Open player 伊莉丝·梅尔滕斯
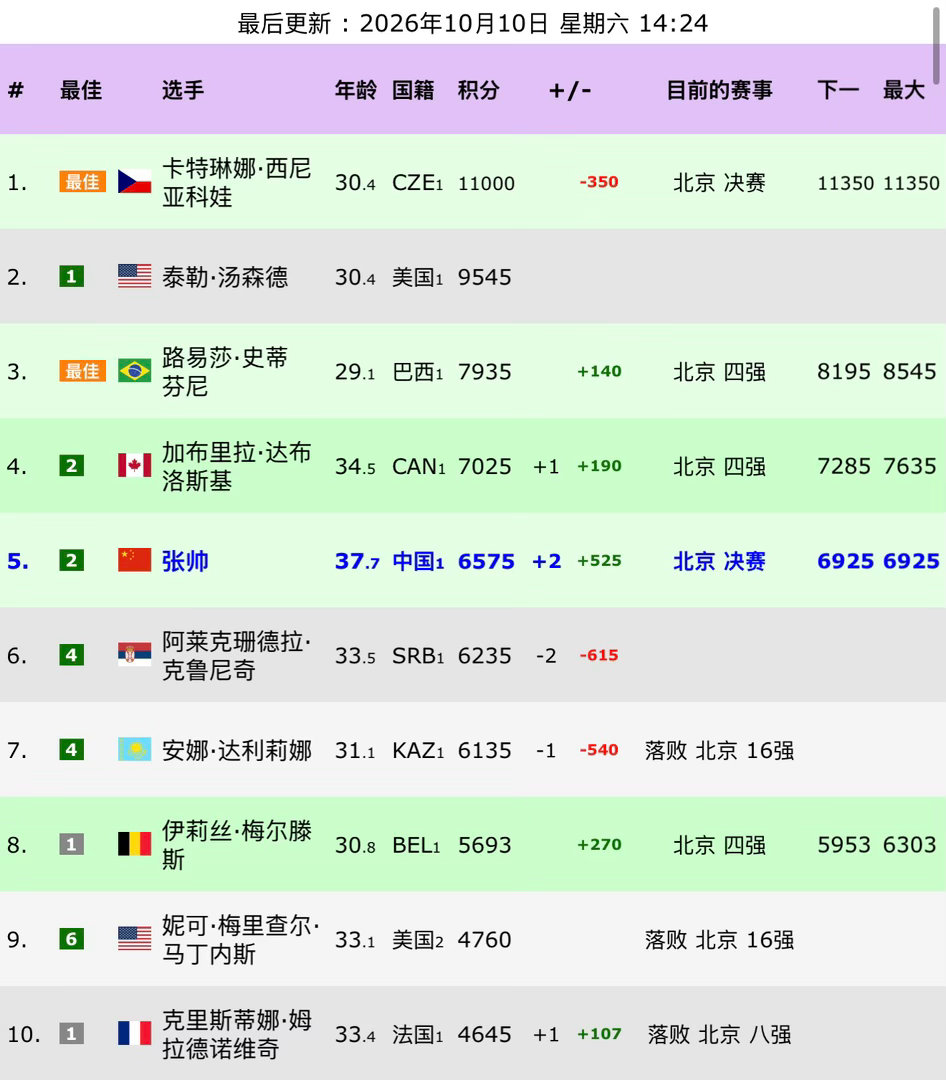Image resolution: width=946 pixels, height=1080 pixels. pyautogui.click(x=237, y=845)
